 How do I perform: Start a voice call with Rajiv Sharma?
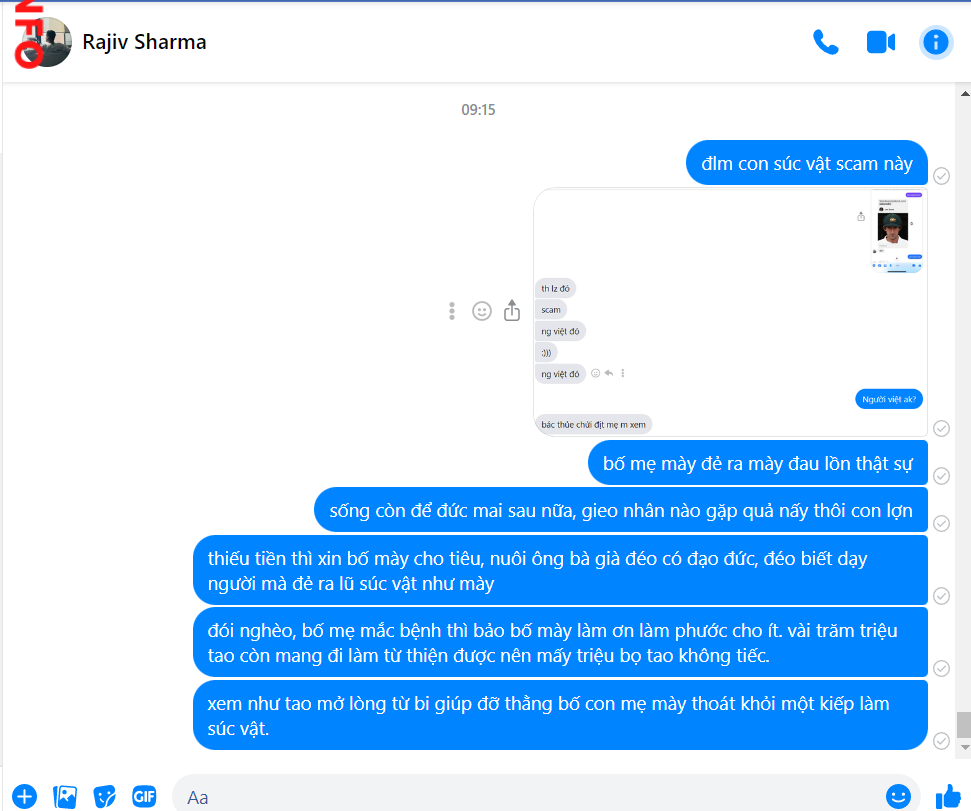(x=825, y=42)
